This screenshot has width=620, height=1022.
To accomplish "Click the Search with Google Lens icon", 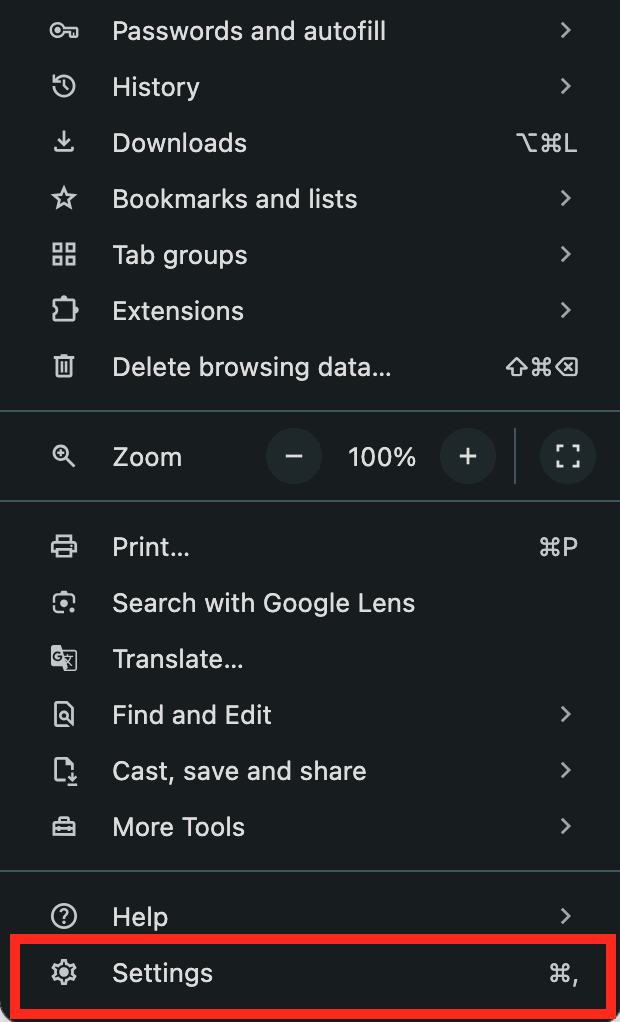I will click(64, 603).
